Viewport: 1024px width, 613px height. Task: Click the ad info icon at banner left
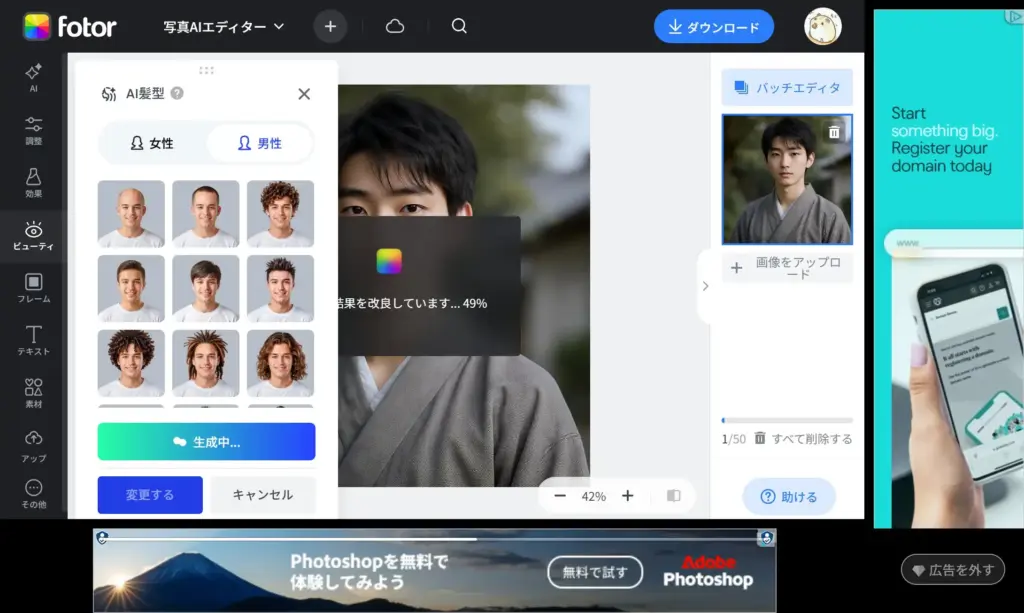click(102, 537)
